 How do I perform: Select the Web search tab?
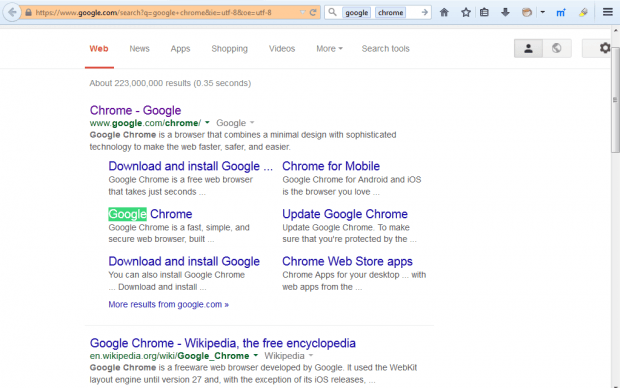coord(99,49)
